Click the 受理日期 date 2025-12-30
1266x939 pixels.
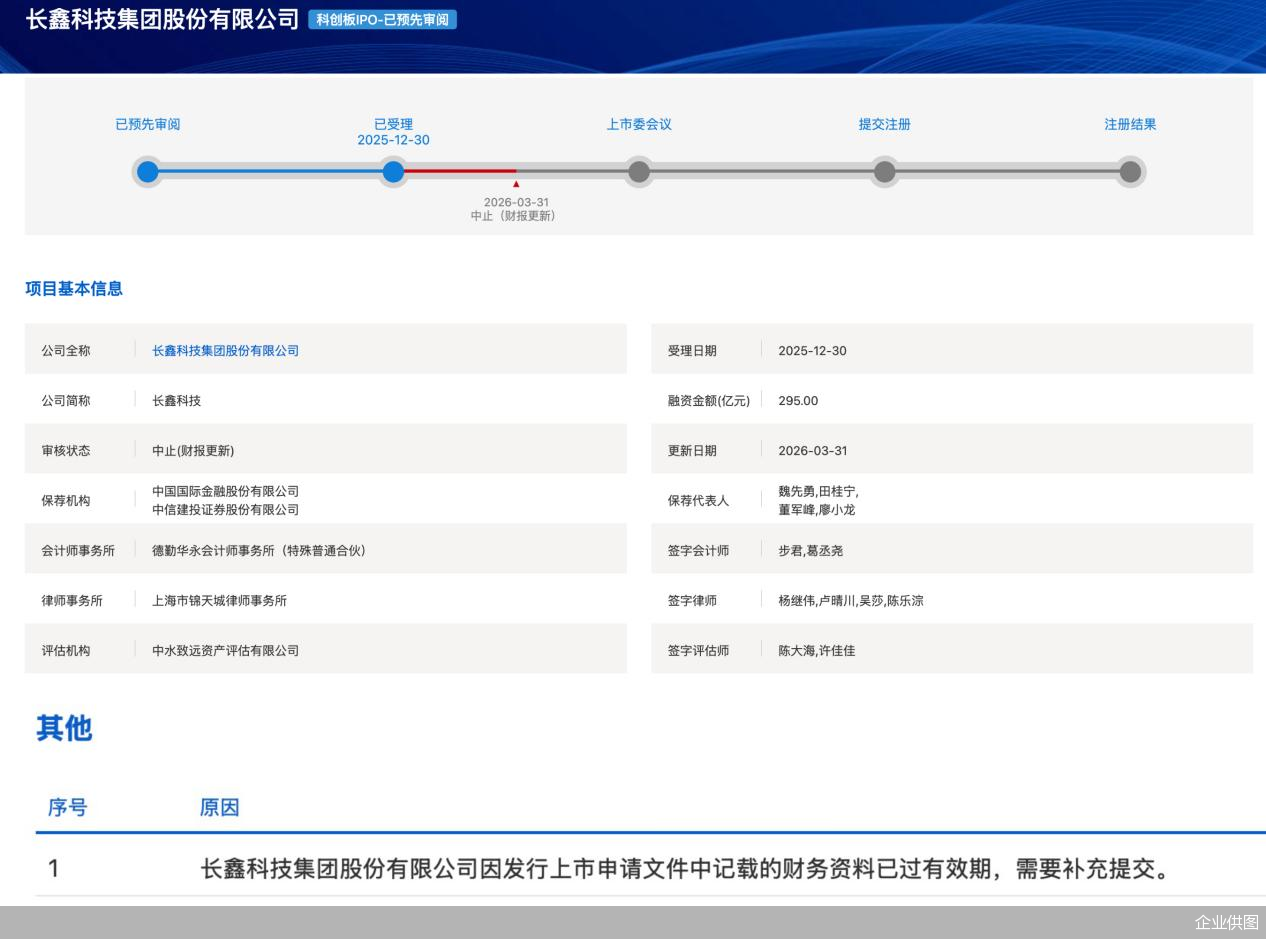[812, 350]
